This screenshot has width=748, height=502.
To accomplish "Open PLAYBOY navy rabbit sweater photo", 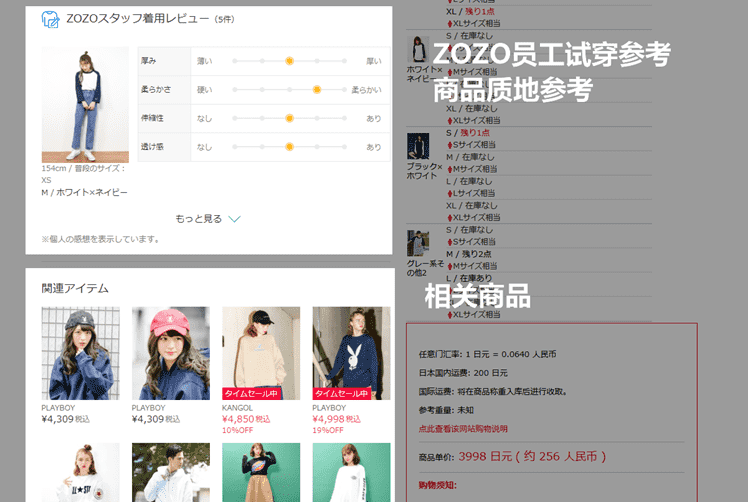I will (351, 353).
